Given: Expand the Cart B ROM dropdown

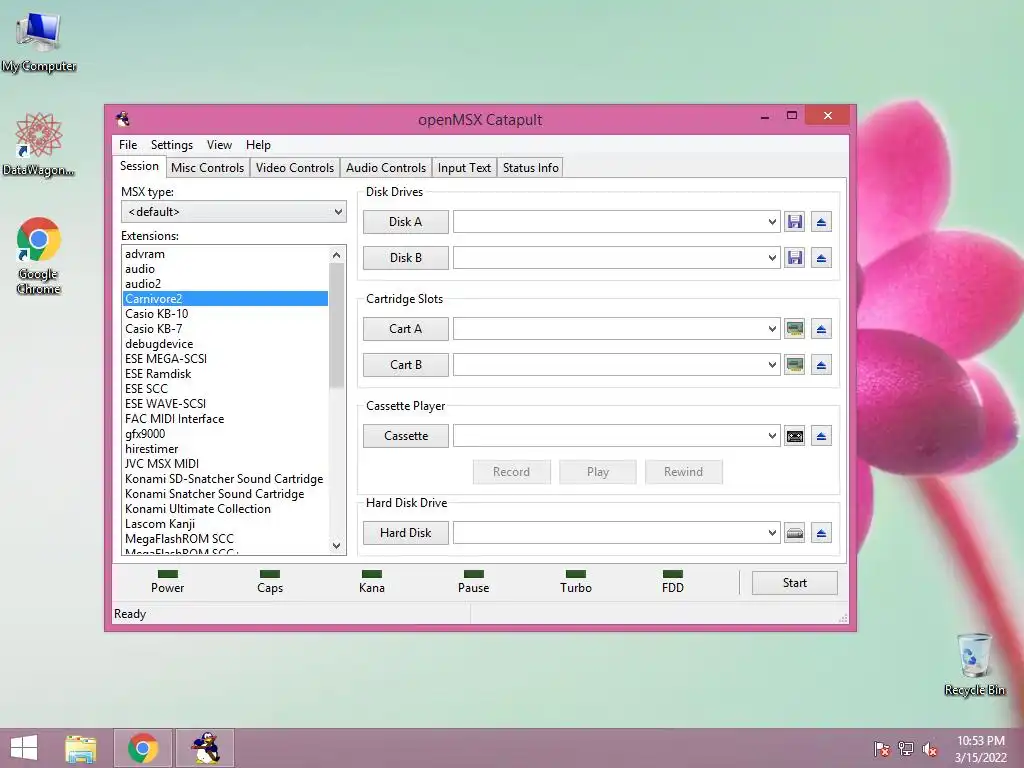Looking at the screenshot, I should [772, 365].
